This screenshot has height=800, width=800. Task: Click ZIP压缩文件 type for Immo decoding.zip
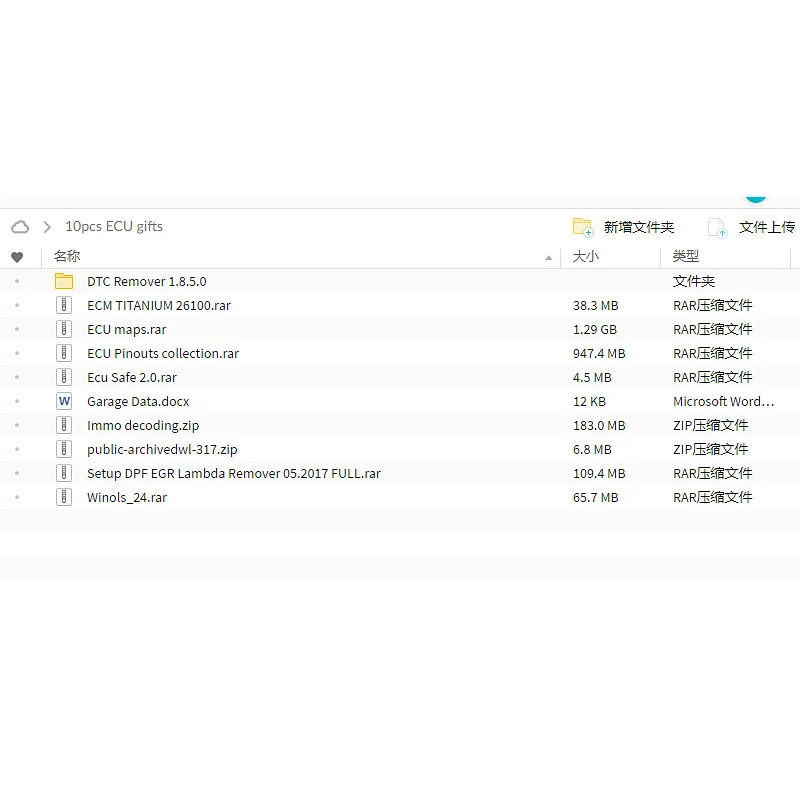710,426
